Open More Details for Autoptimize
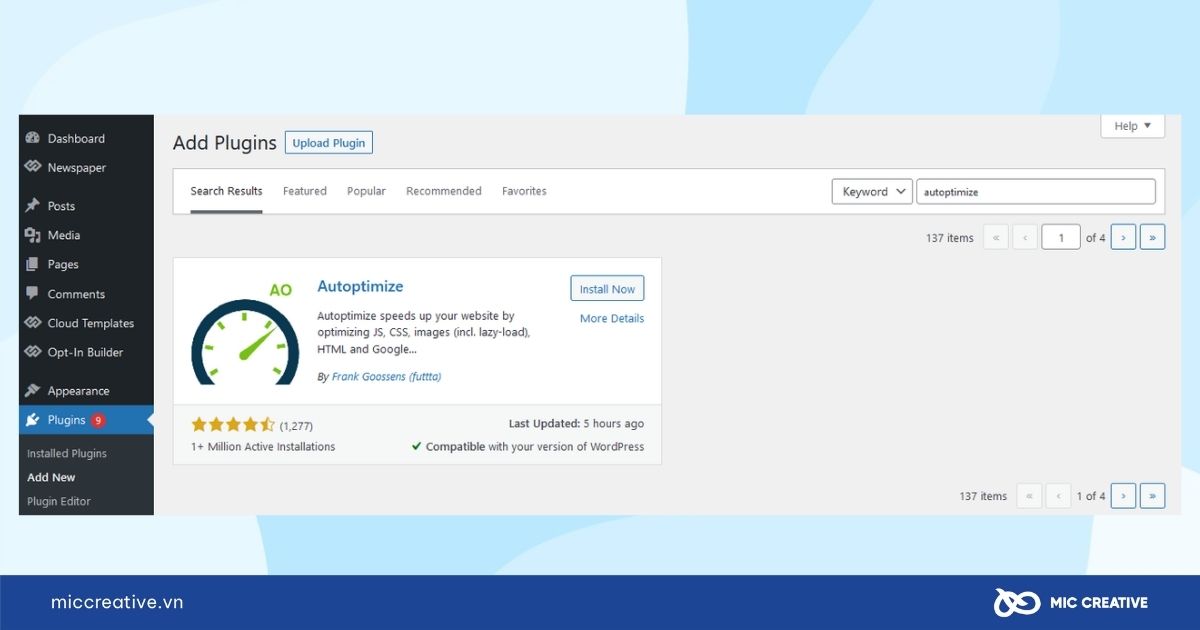1200x630 pixels. point(612,318)
